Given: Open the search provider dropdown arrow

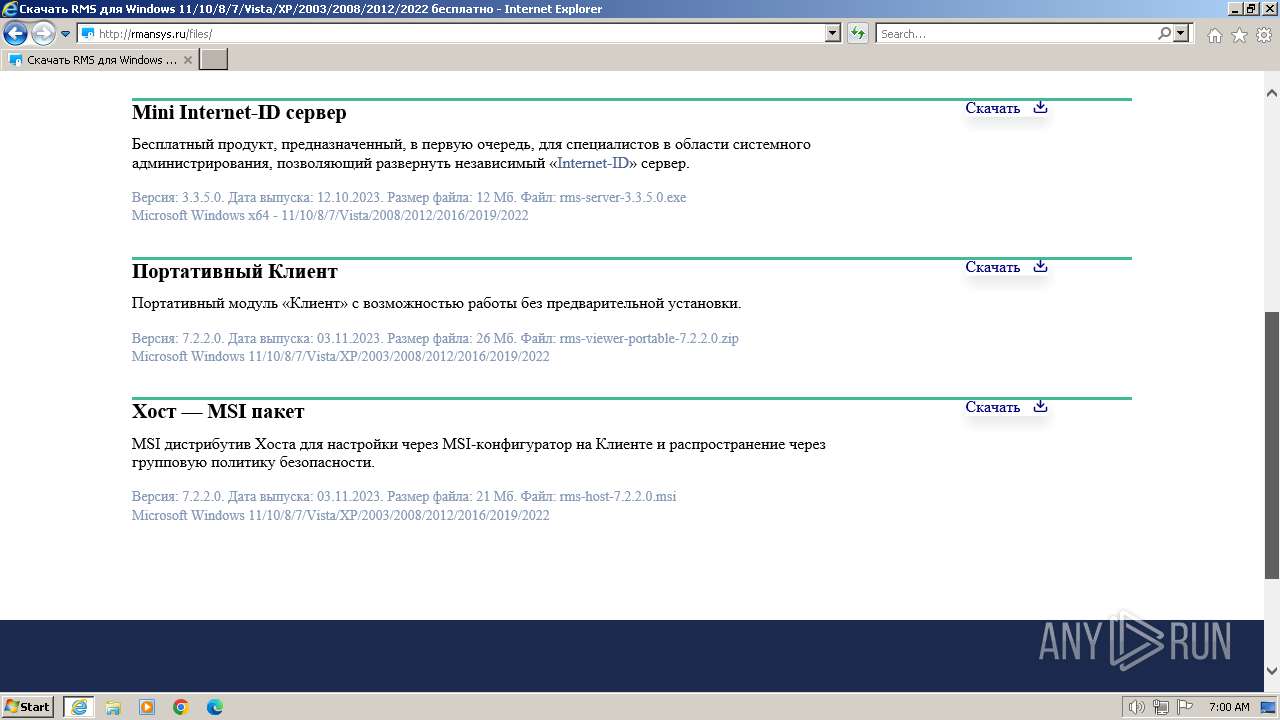Looking at the screenshot, I should click(x=1181, y=34).
